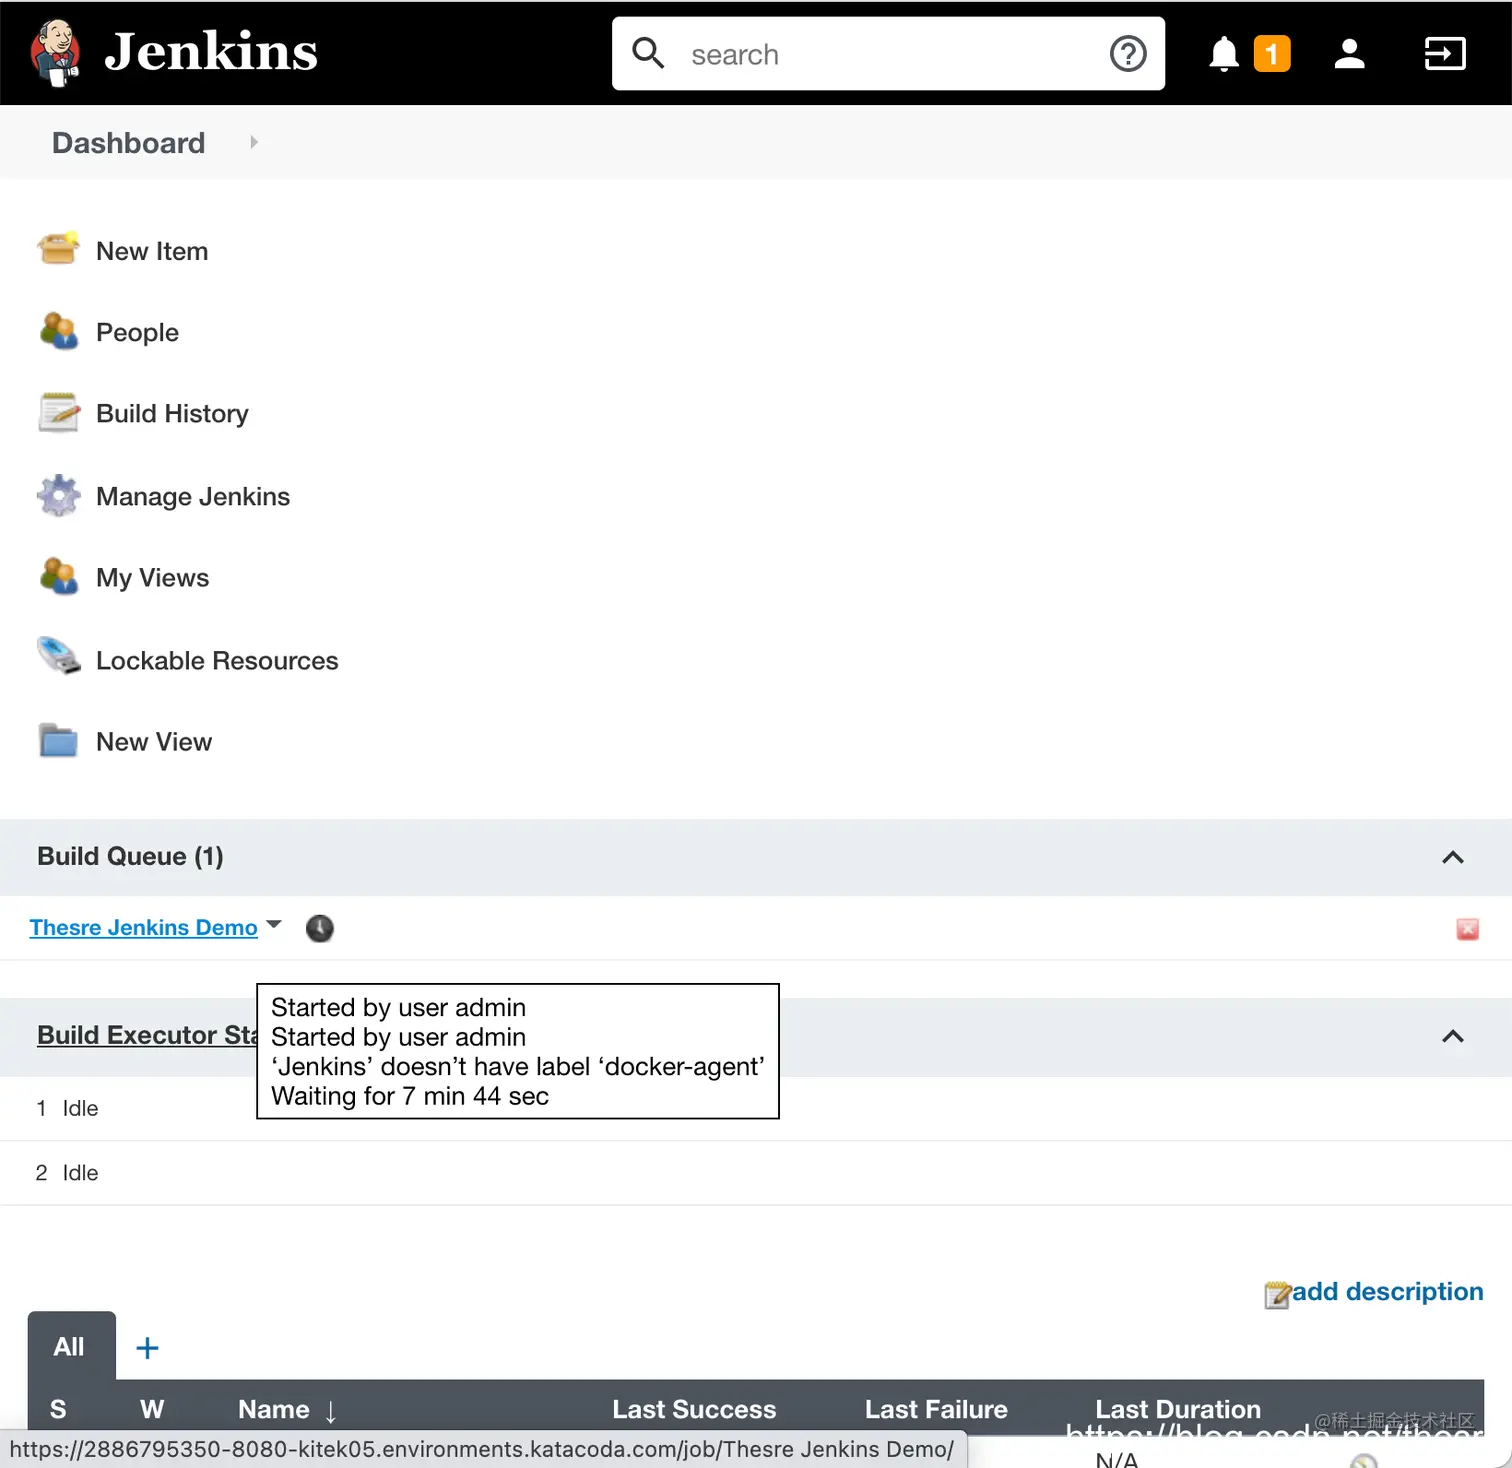
Task: Open the search help question mark icon
Action: (x=1128, y=53)
